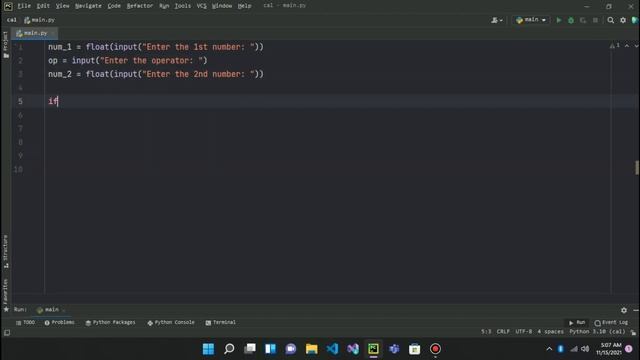The image size is (640, 360).
Task: Open Task View on the taskbar
Action: tap(250, 349)
